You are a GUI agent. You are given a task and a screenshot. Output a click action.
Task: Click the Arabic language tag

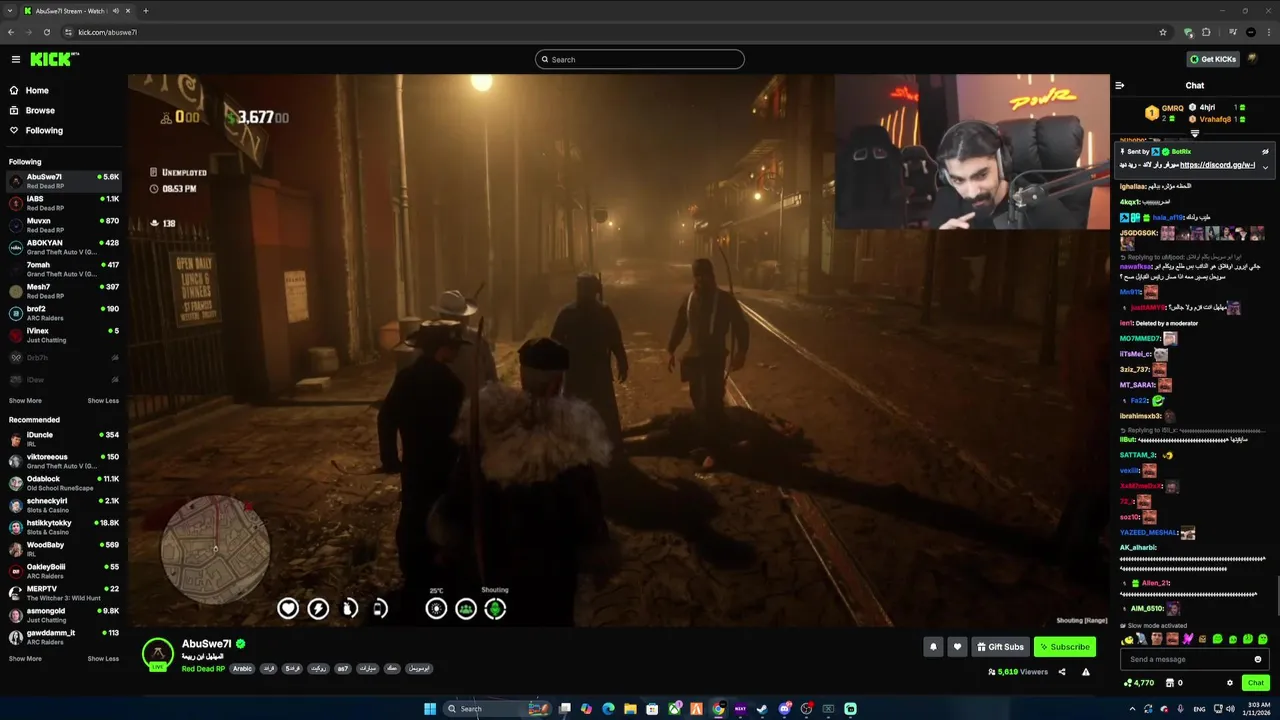pos(242,668)
